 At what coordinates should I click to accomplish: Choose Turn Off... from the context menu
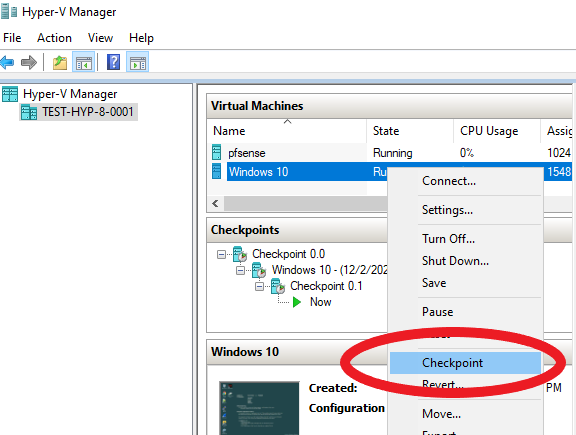[x=465, y=239]
